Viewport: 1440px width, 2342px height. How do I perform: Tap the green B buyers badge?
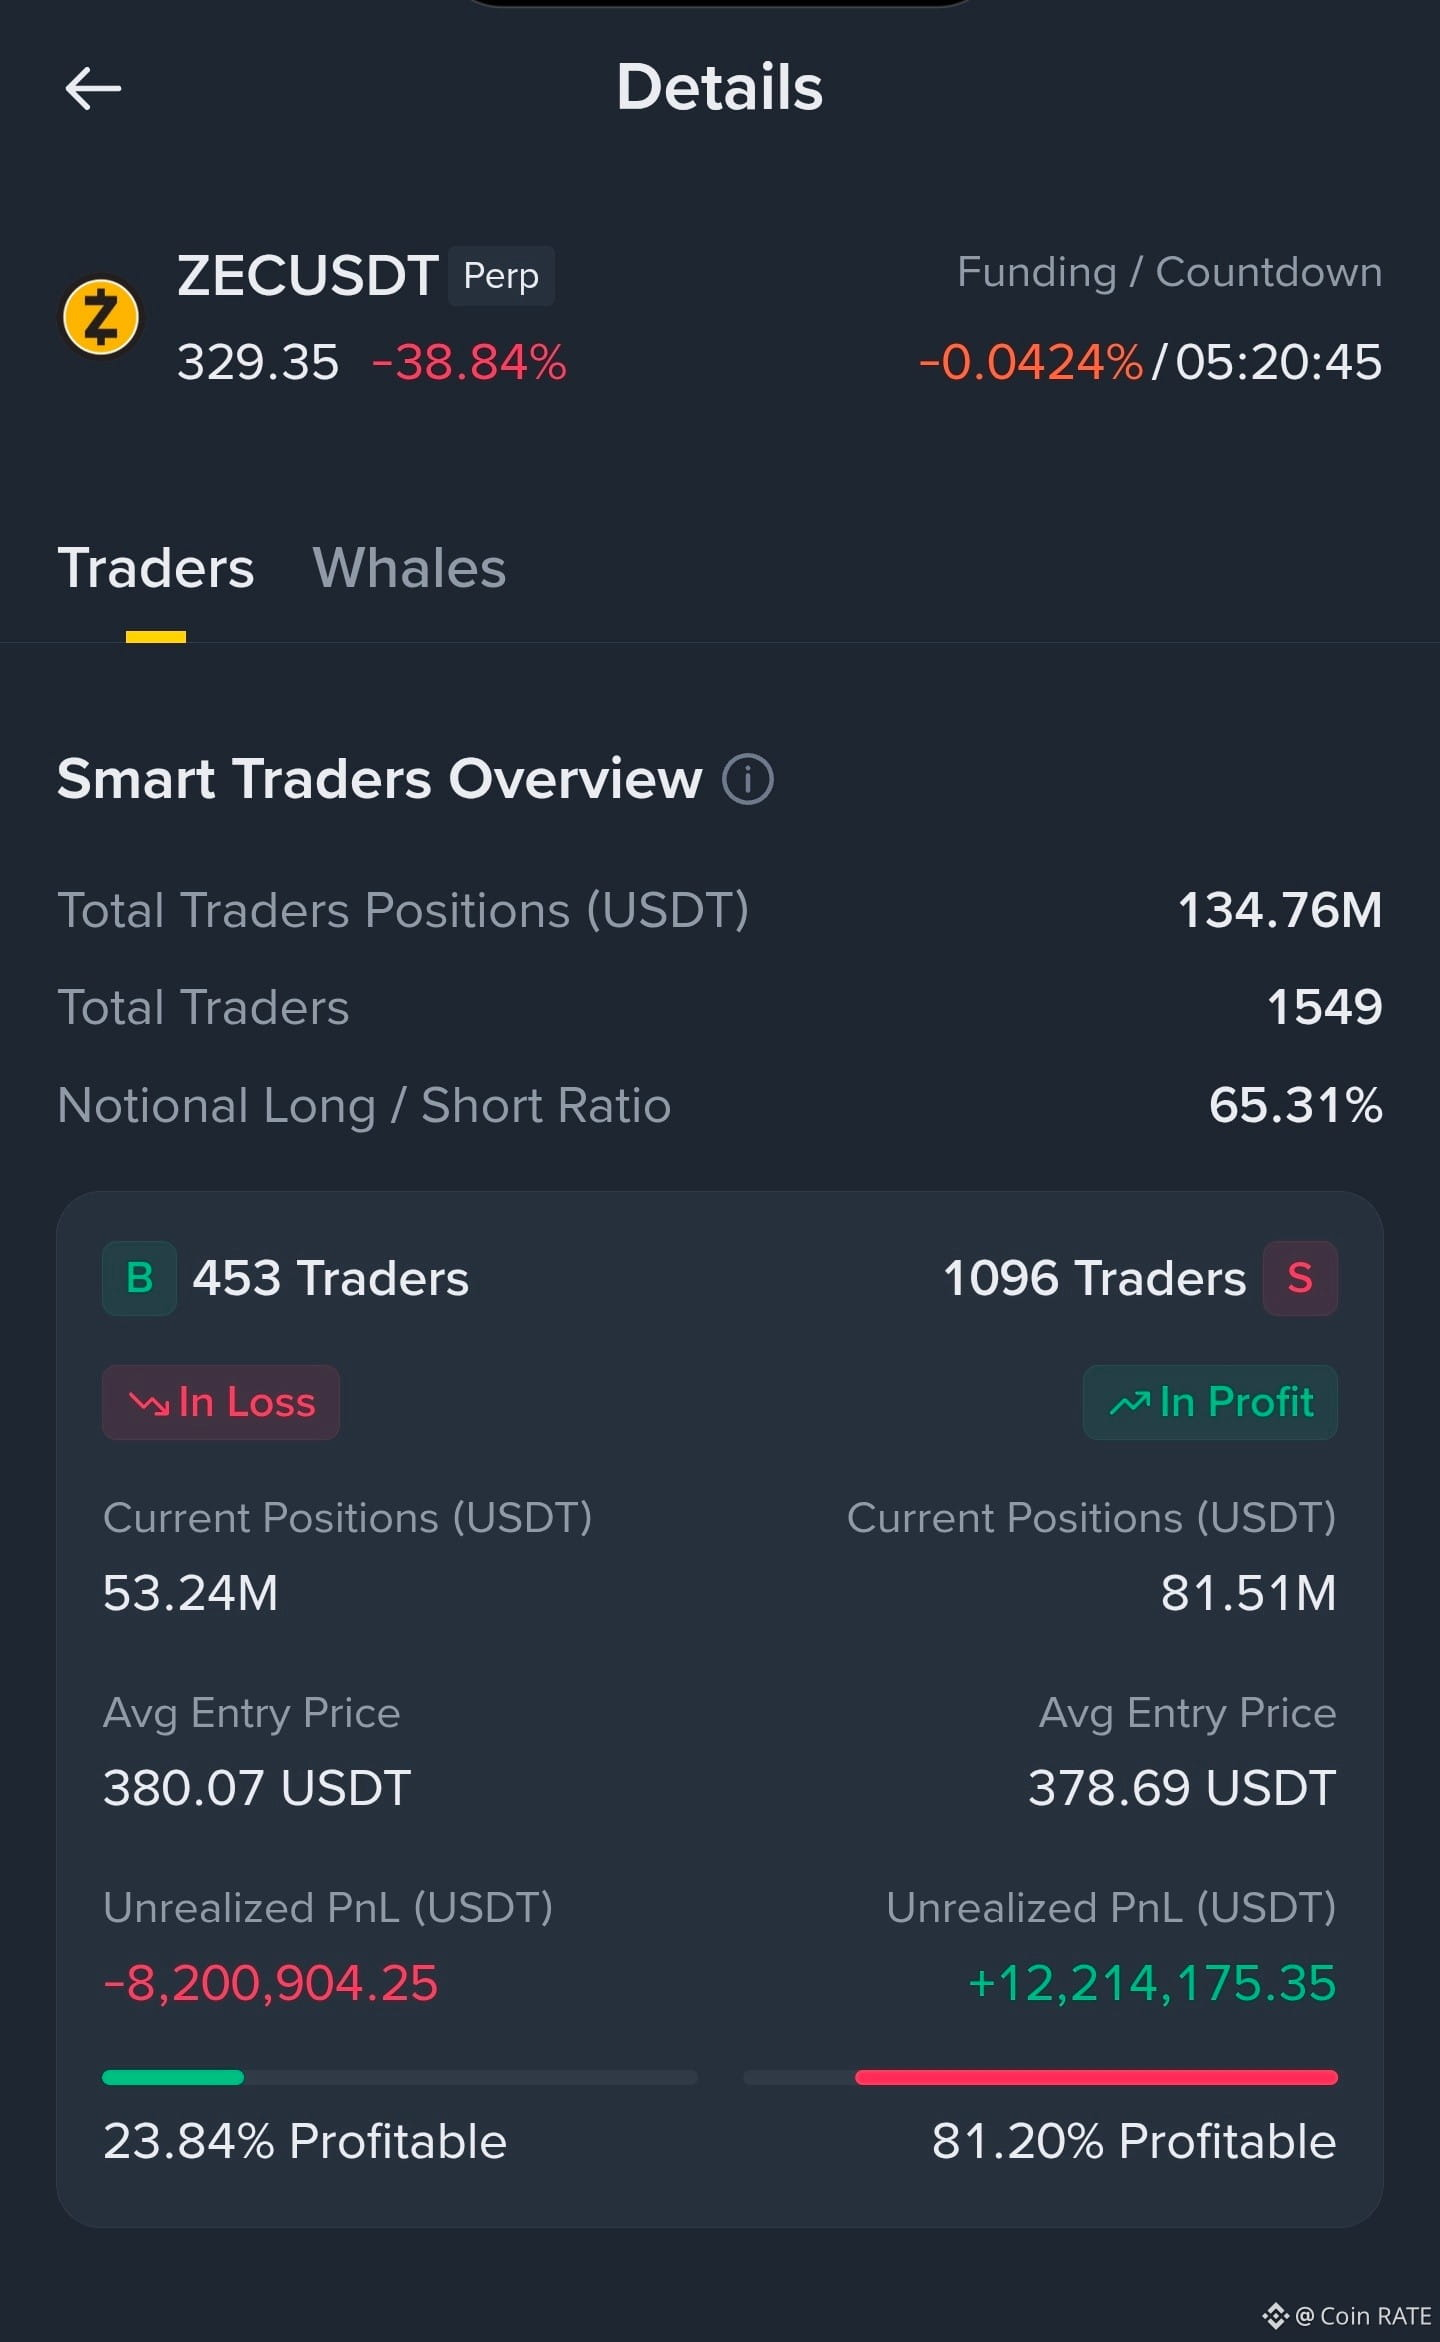pyautogui.click(x=139, y=1278)
